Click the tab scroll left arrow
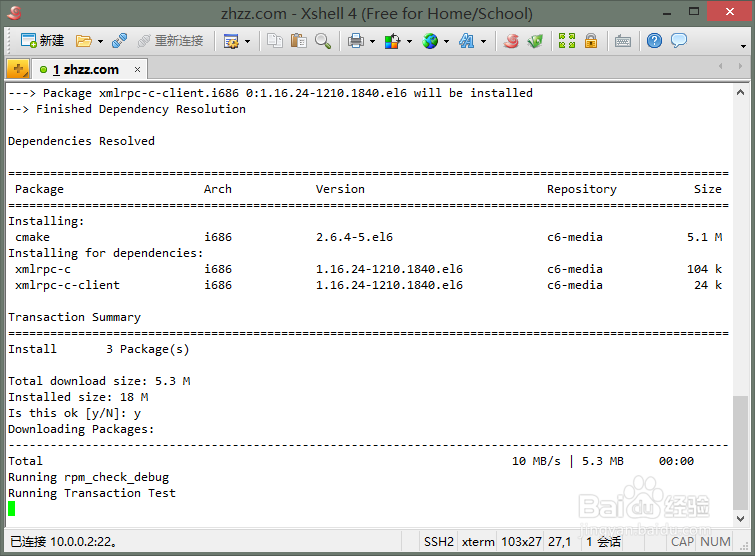 [721, 66]
